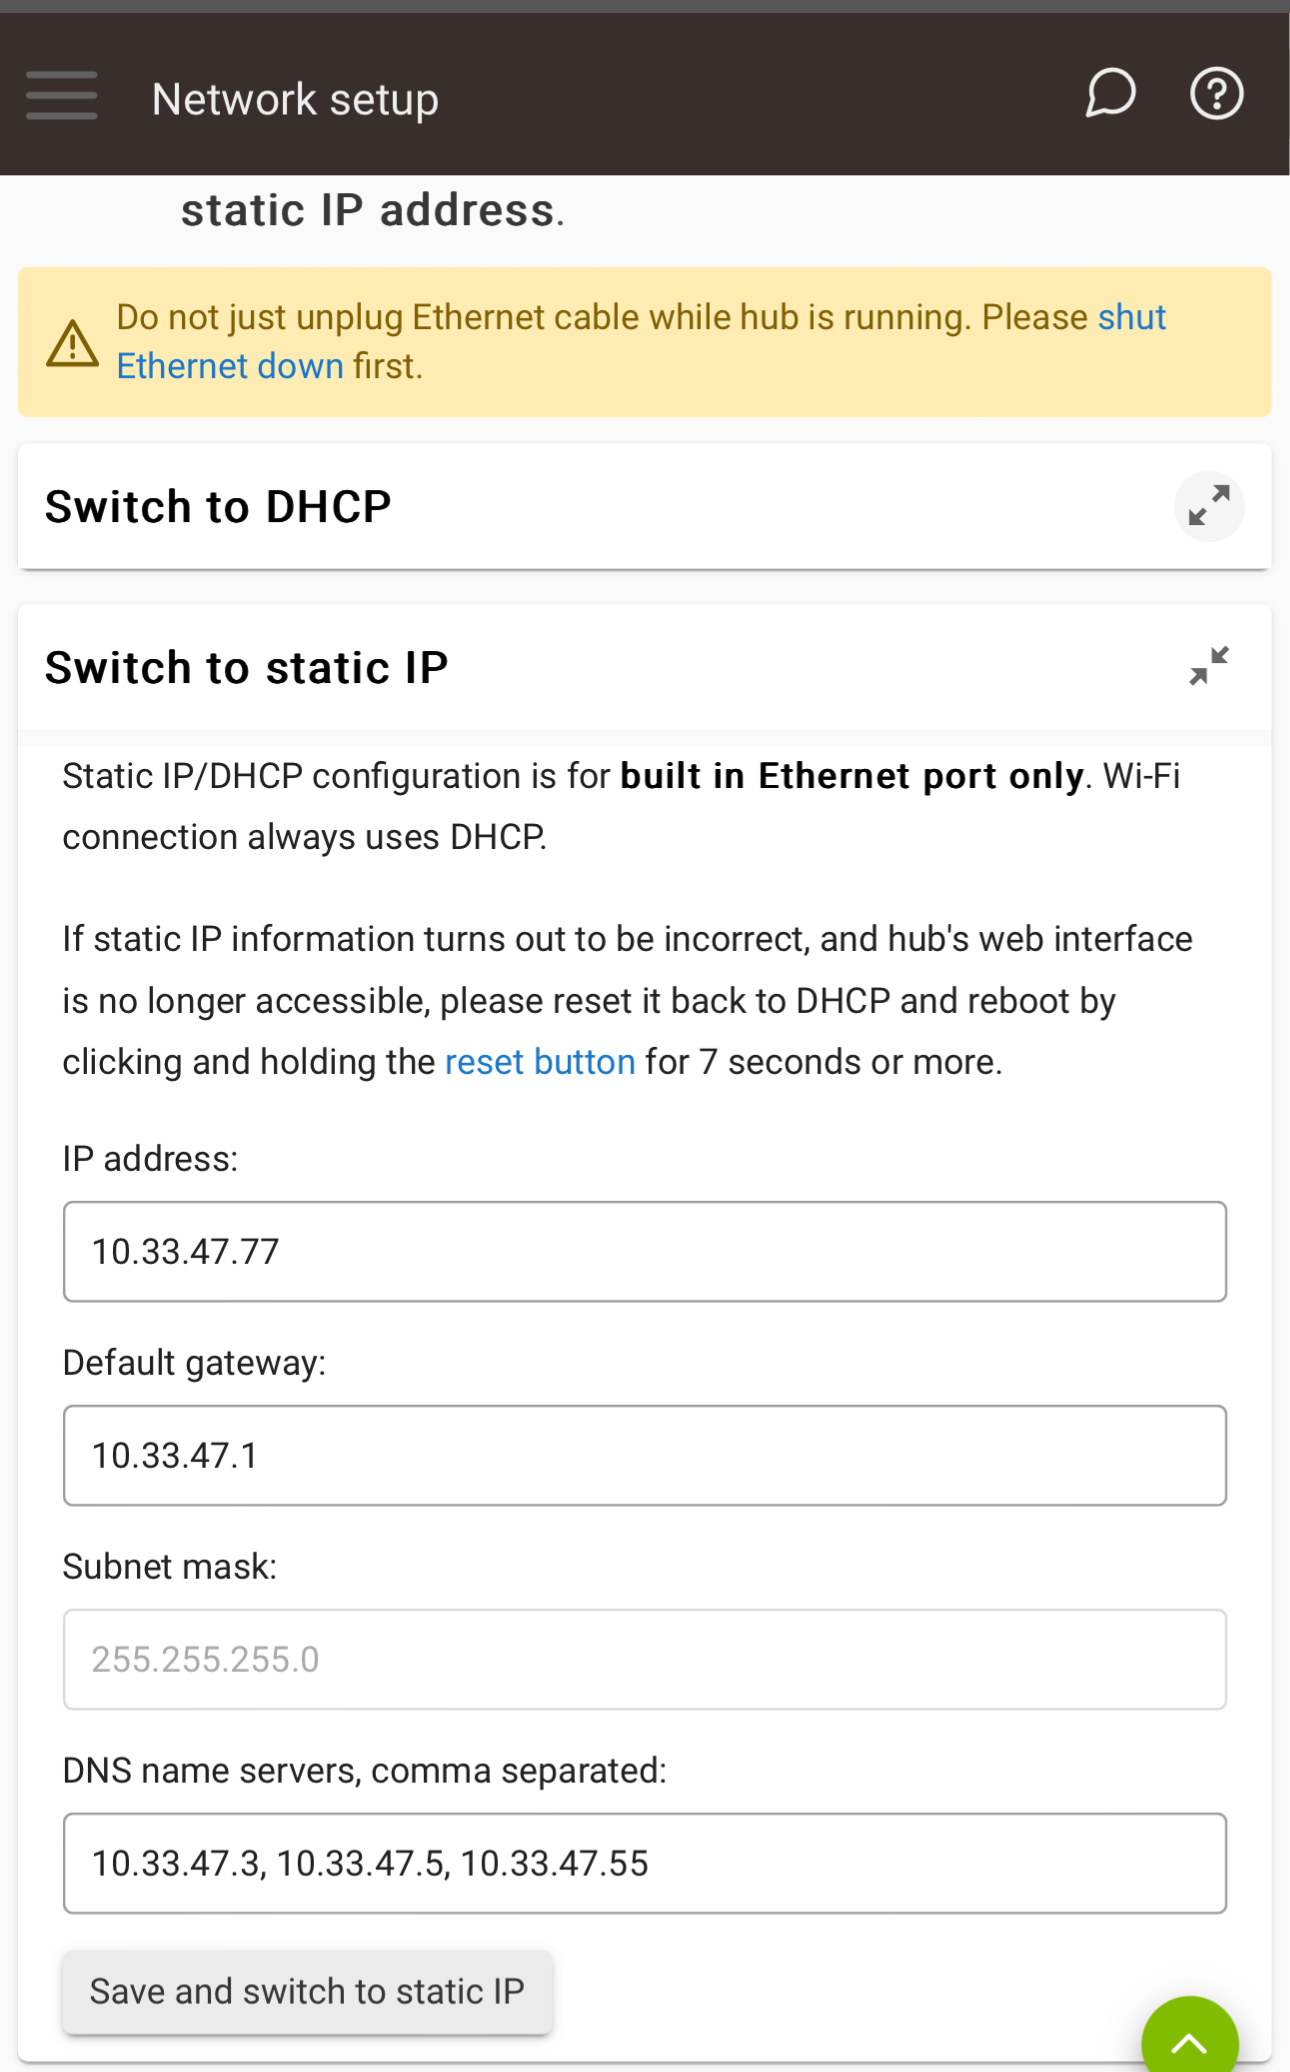The width and height of the screenshot is (1290, 2072).
Task: Click the Default gateway label
Action: coord(194,1363)
